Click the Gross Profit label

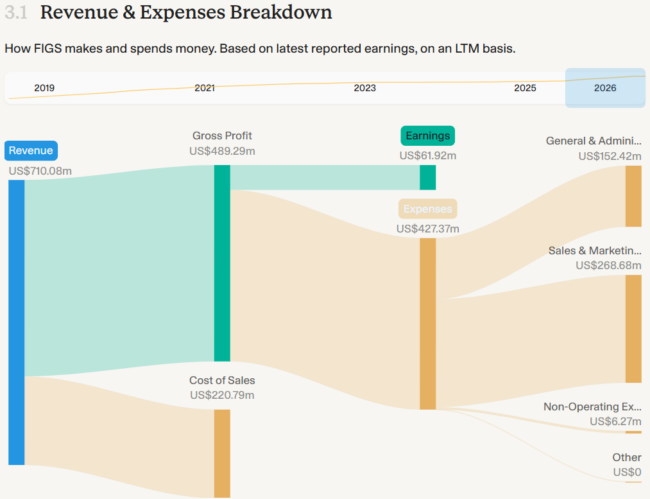[x=222, y=136]
